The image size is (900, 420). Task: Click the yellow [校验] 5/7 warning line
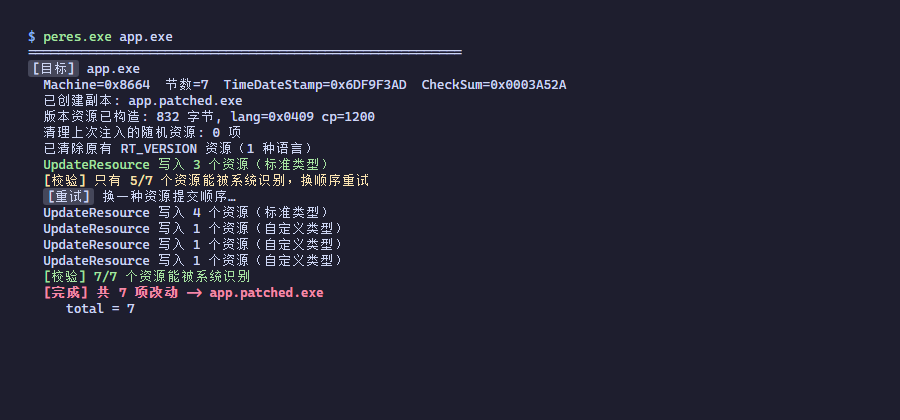click(205, 181)
